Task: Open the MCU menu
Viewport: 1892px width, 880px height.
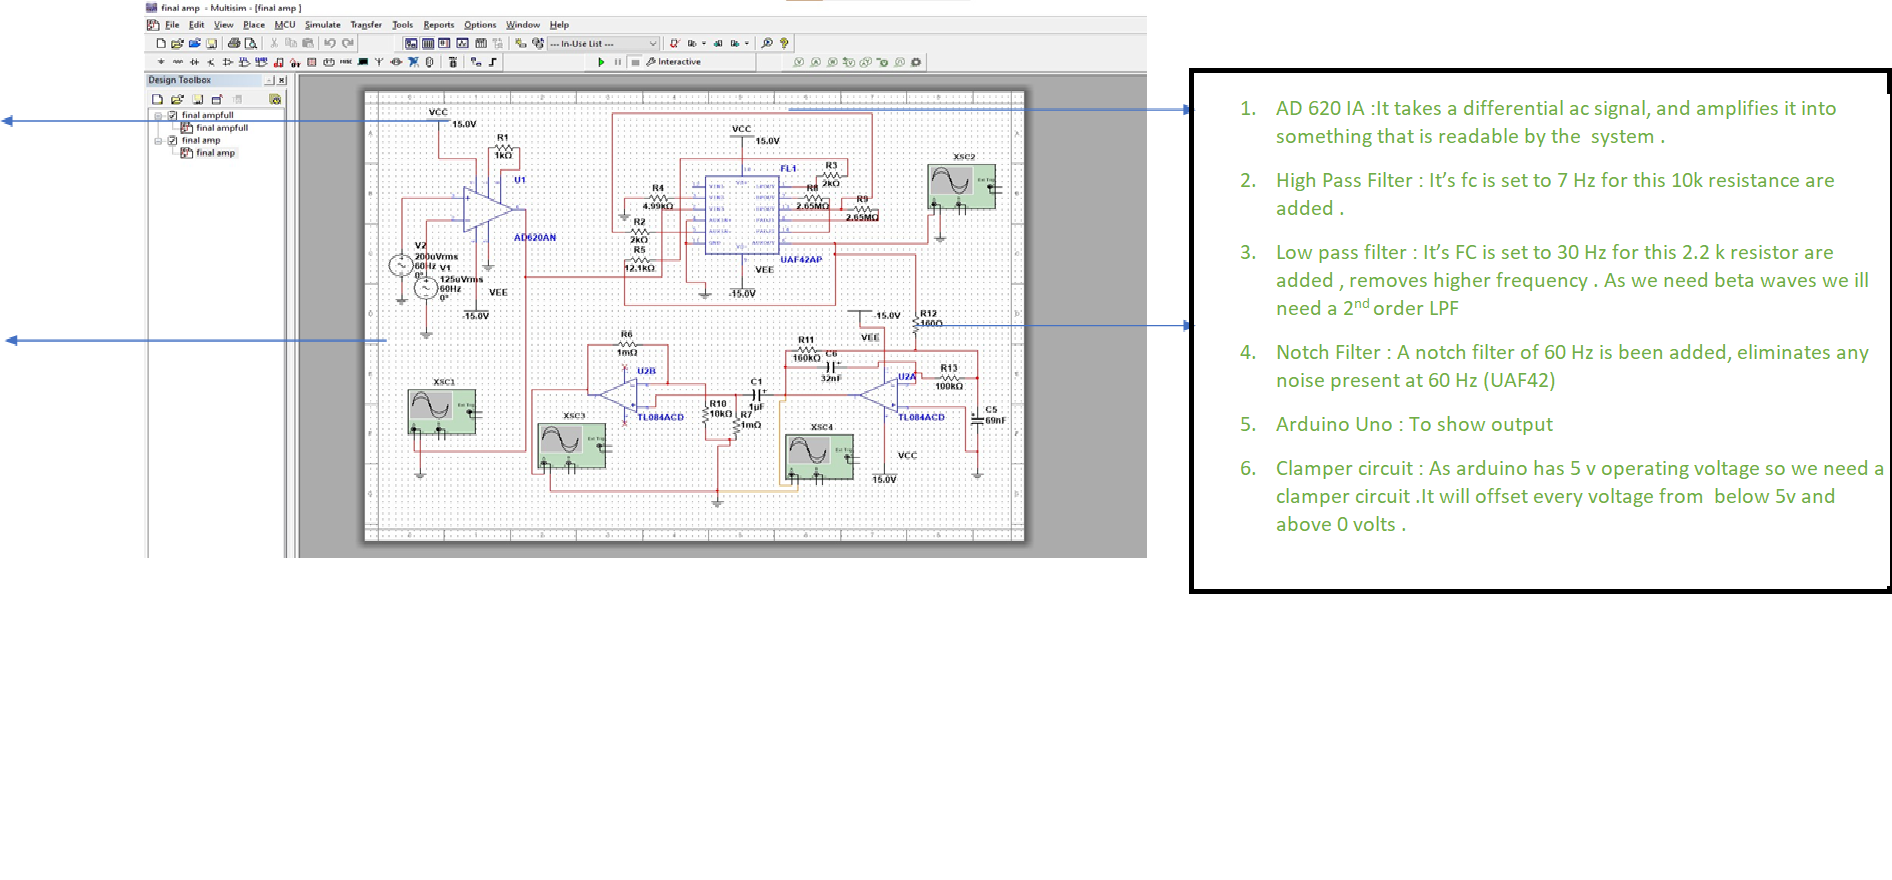Action: [x=285, y=25]
